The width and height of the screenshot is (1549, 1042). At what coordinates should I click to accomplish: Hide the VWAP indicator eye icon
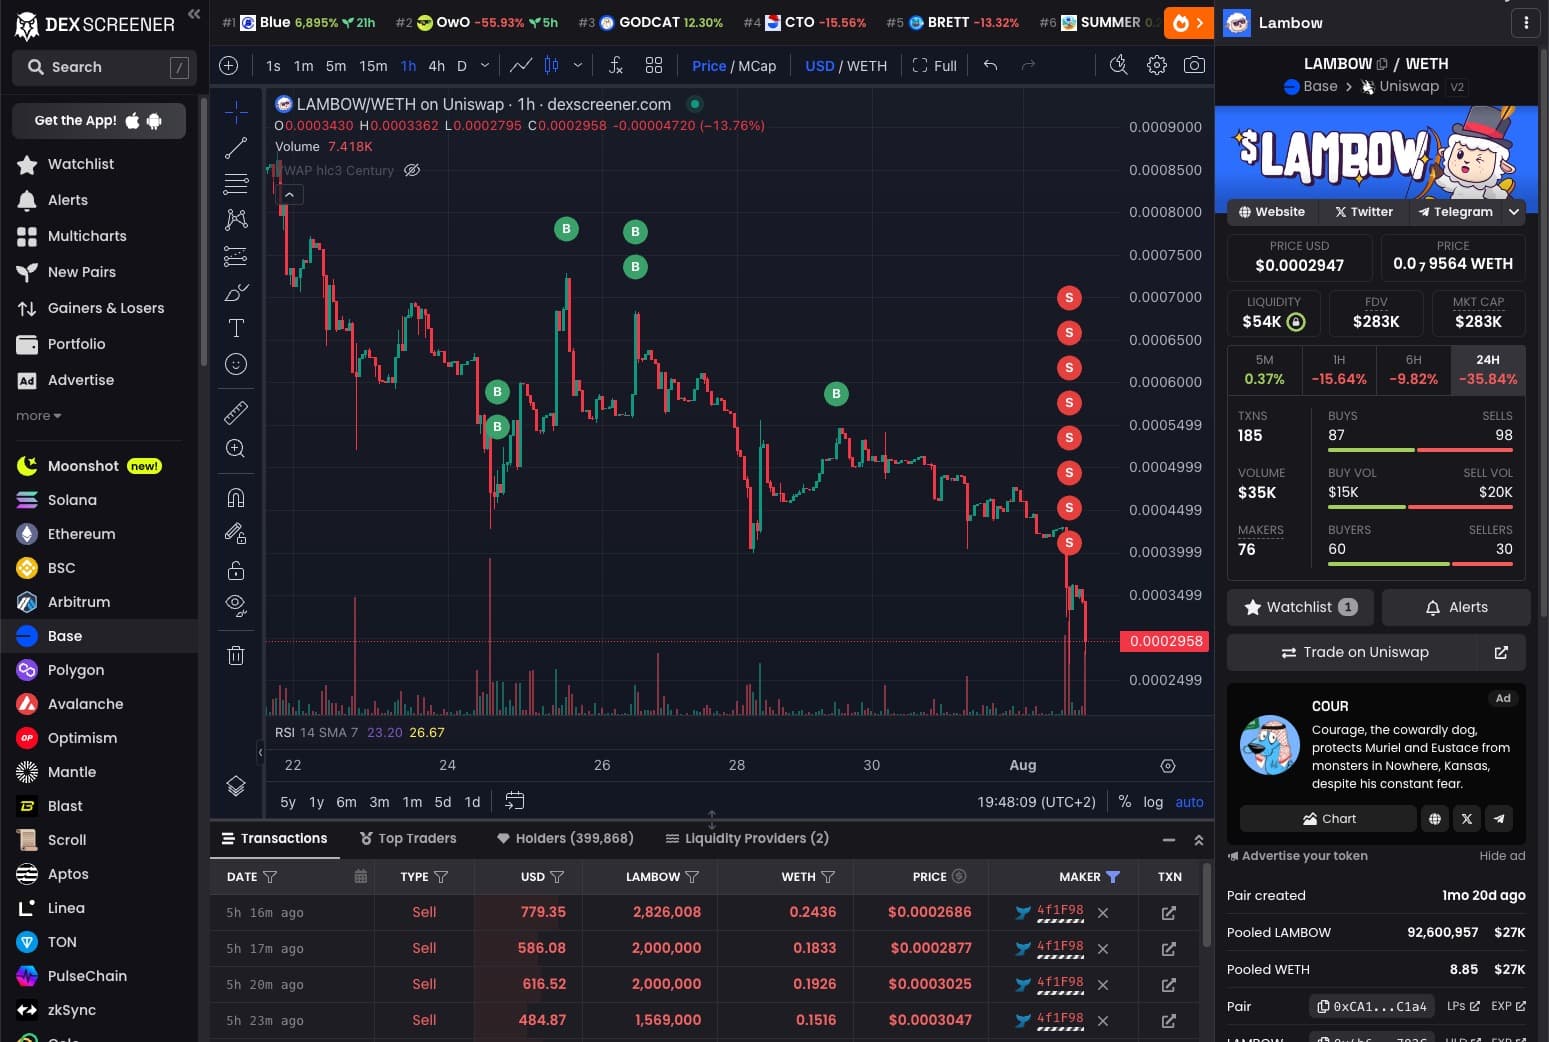click(412, 171)
